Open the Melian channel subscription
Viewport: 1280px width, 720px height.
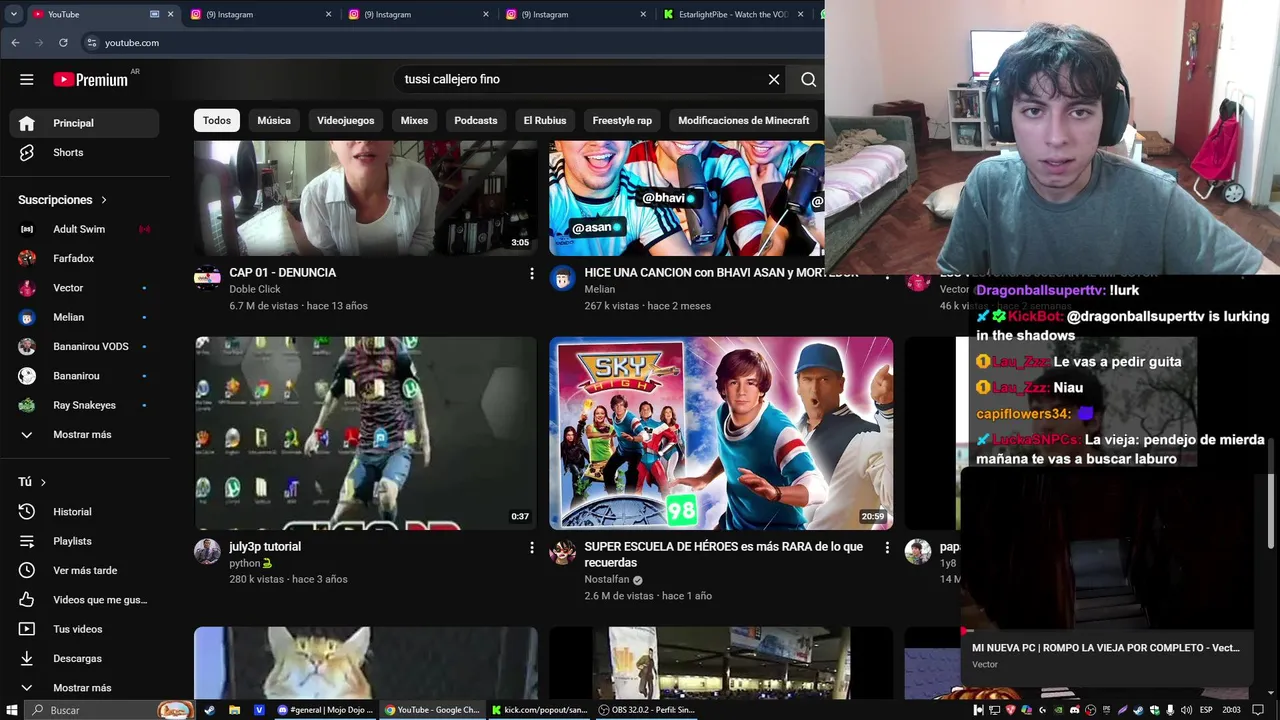tap(84, 317)
